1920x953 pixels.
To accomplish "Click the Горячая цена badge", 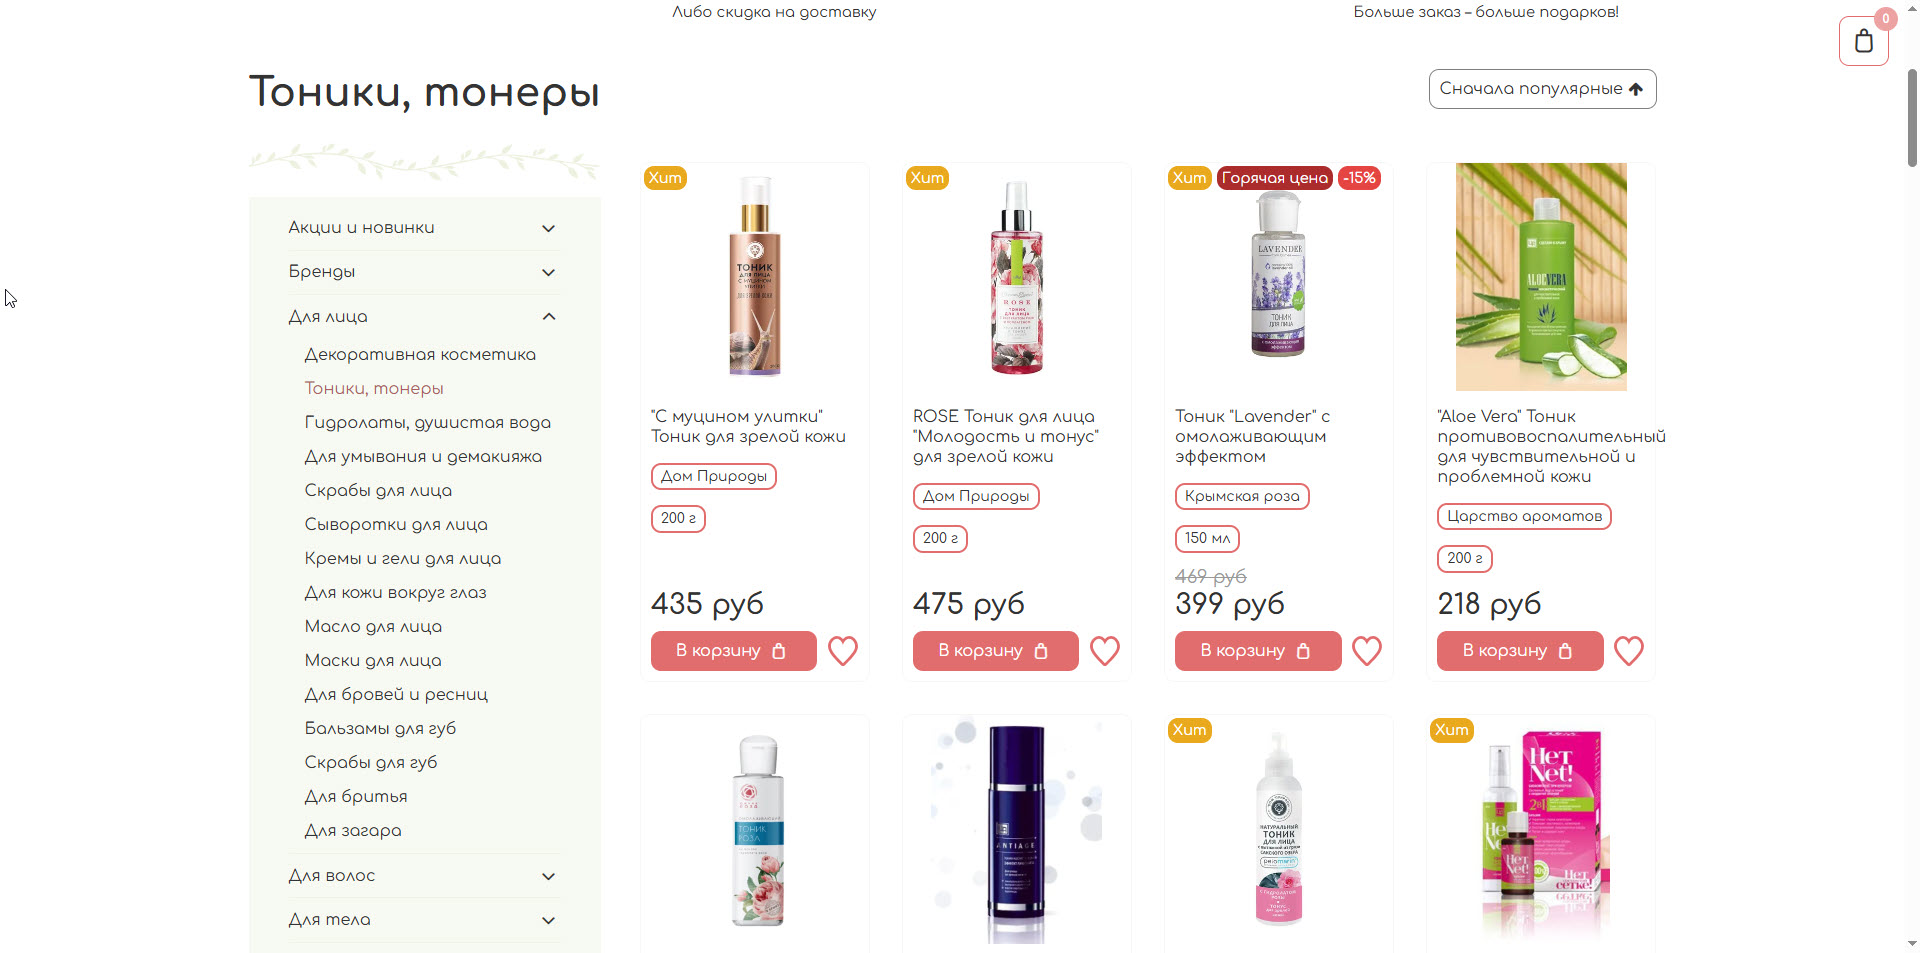I will click(1275, 178).
